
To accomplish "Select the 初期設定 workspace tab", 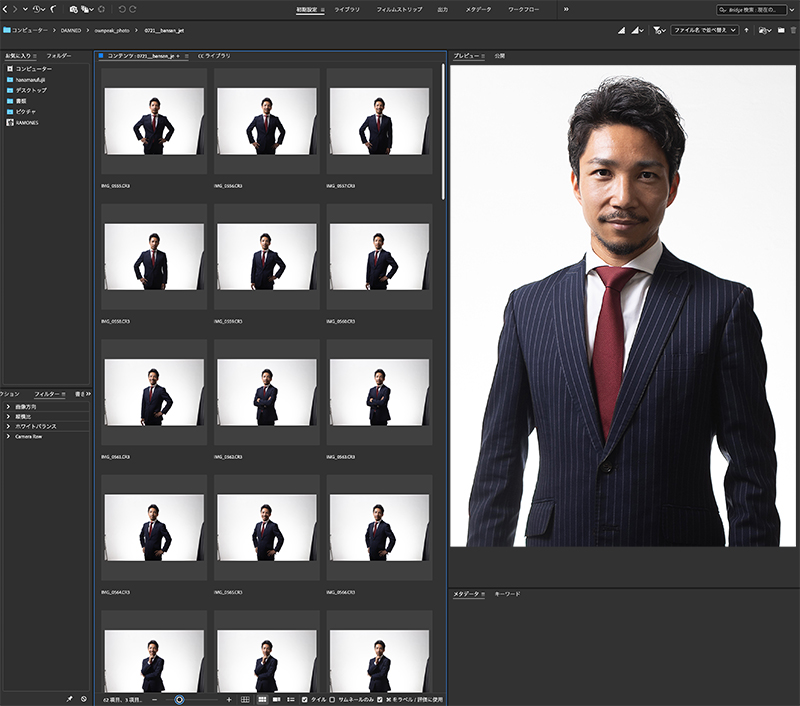I will coord(307,10).
